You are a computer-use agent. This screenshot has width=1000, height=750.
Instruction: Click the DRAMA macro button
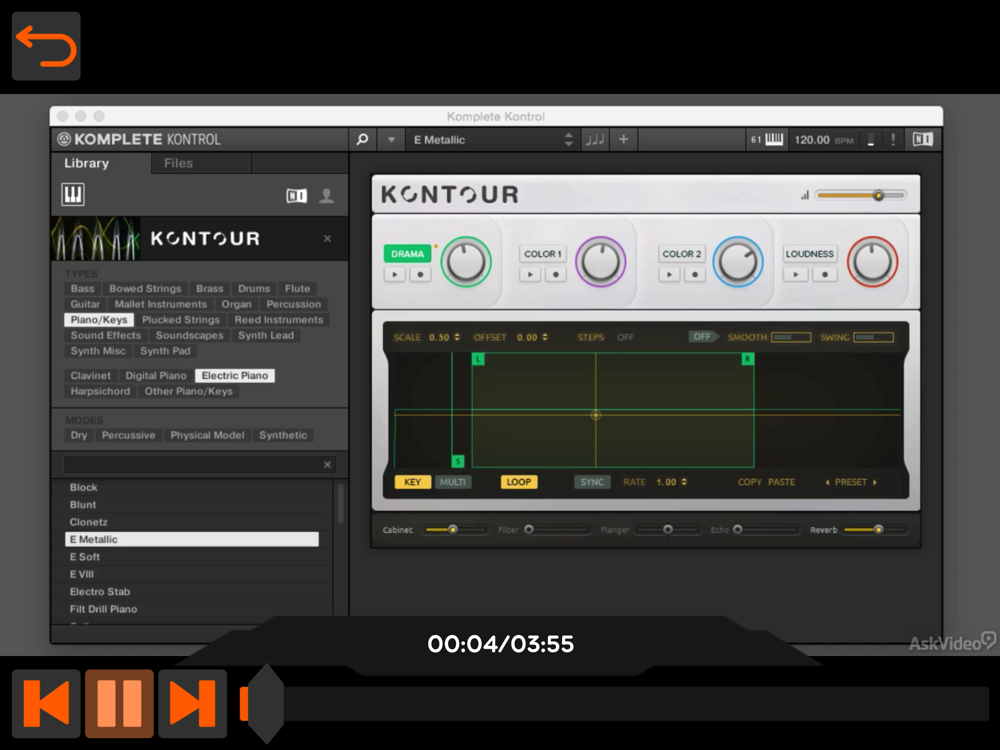click(408, 254)
